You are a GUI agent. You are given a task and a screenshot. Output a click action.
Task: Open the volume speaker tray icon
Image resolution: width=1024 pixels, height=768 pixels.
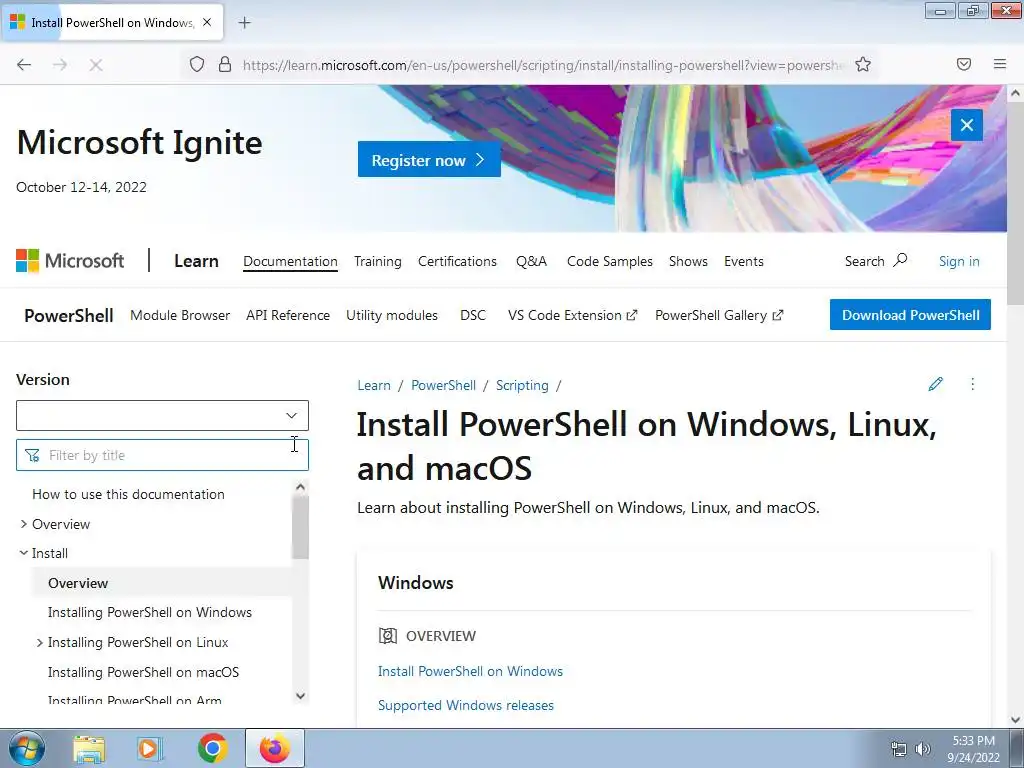pyautogui.click(x=923, y=749)
